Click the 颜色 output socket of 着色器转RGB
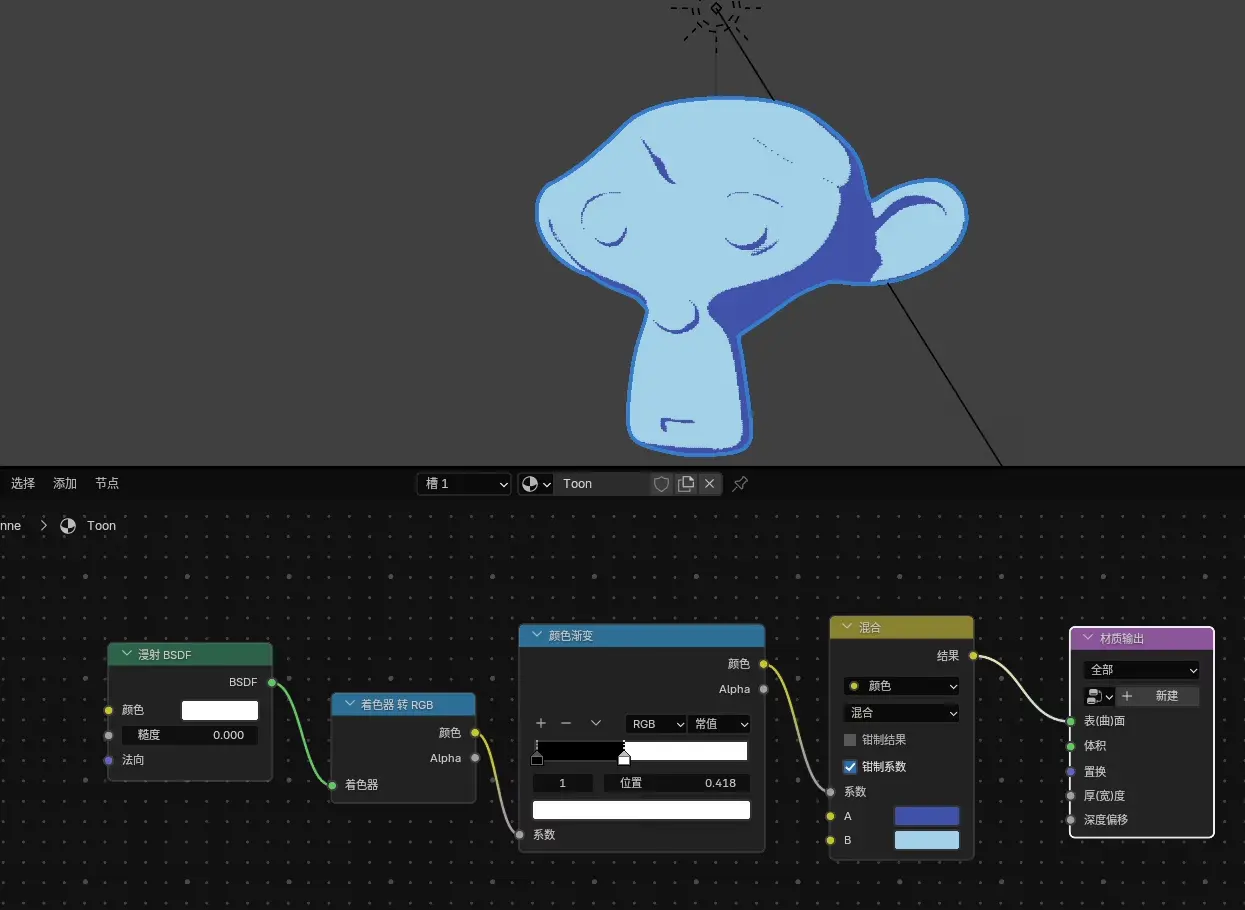 475,733
